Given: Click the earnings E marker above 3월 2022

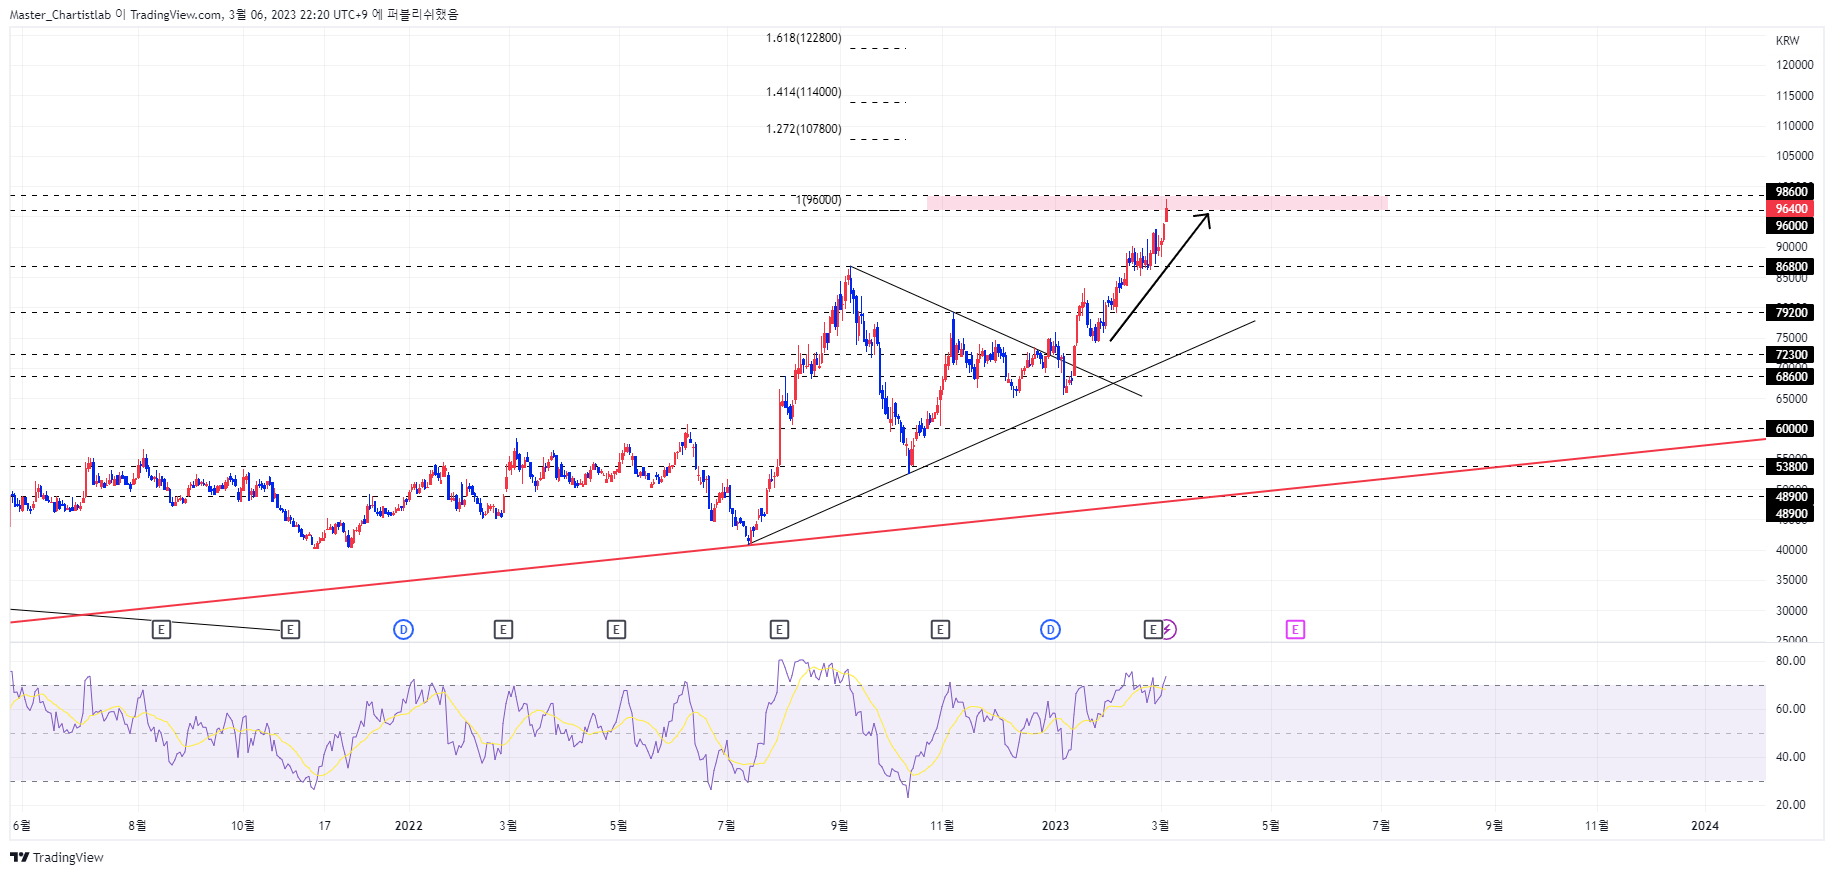Looking at the screenshot, I should [503, 629].
